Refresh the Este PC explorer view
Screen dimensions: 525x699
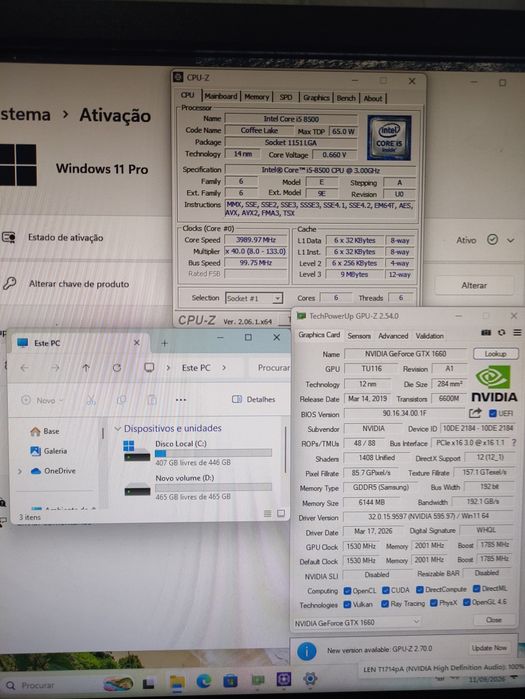point(117,368)
